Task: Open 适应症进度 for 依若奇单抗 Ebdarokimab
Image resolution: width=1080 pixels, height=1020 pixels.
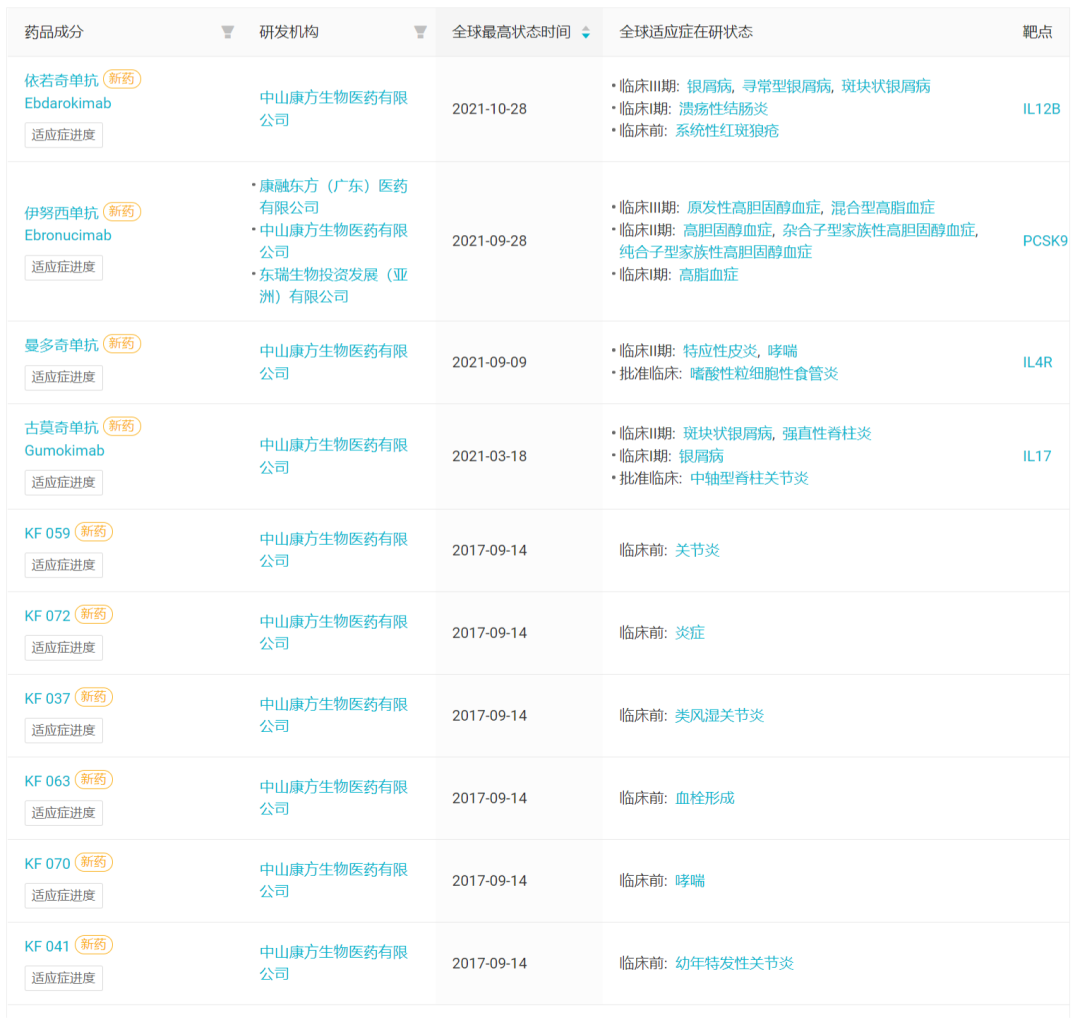Action: [x=63, y=135]
